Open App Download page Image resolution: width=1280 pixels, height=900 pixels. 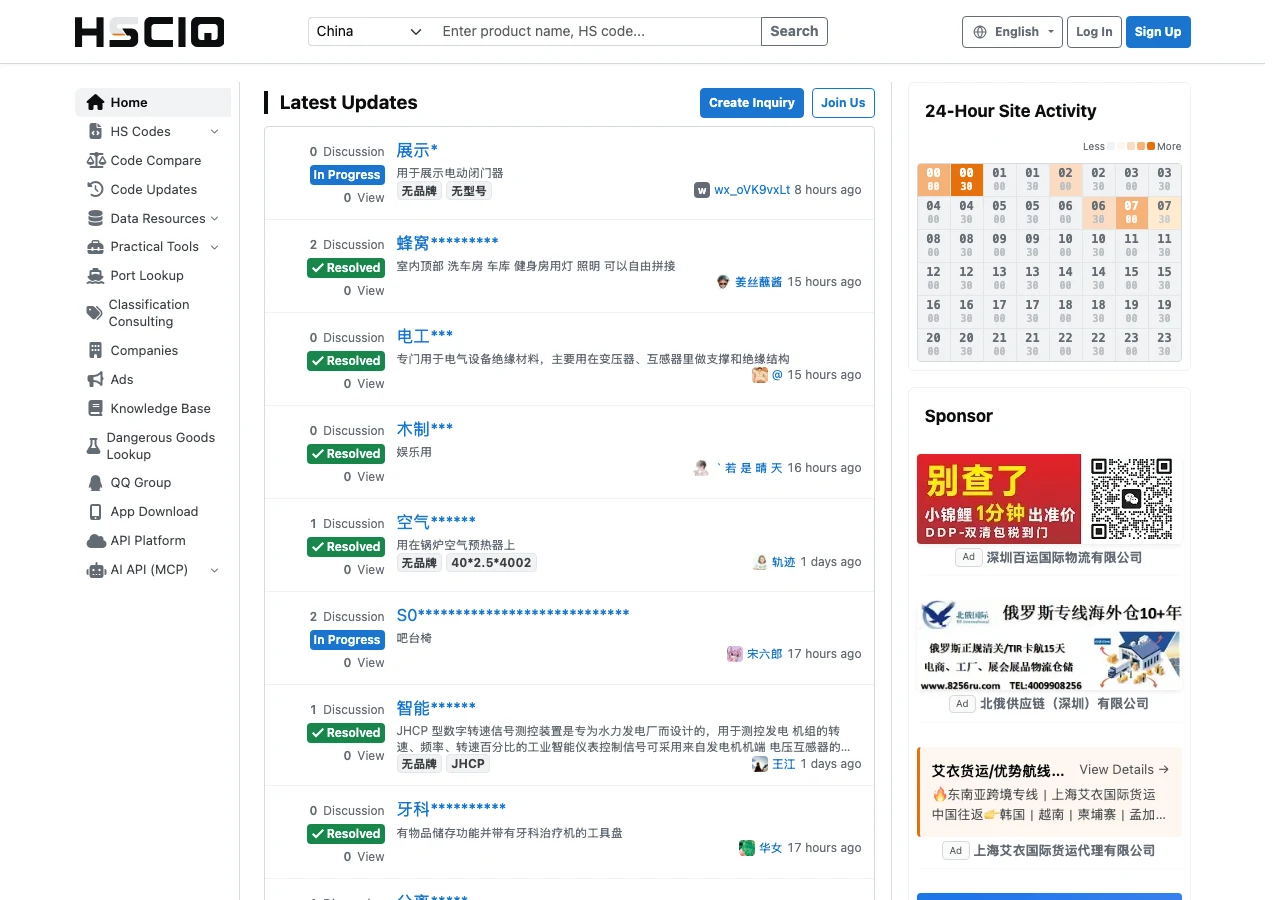coord(153,511)
